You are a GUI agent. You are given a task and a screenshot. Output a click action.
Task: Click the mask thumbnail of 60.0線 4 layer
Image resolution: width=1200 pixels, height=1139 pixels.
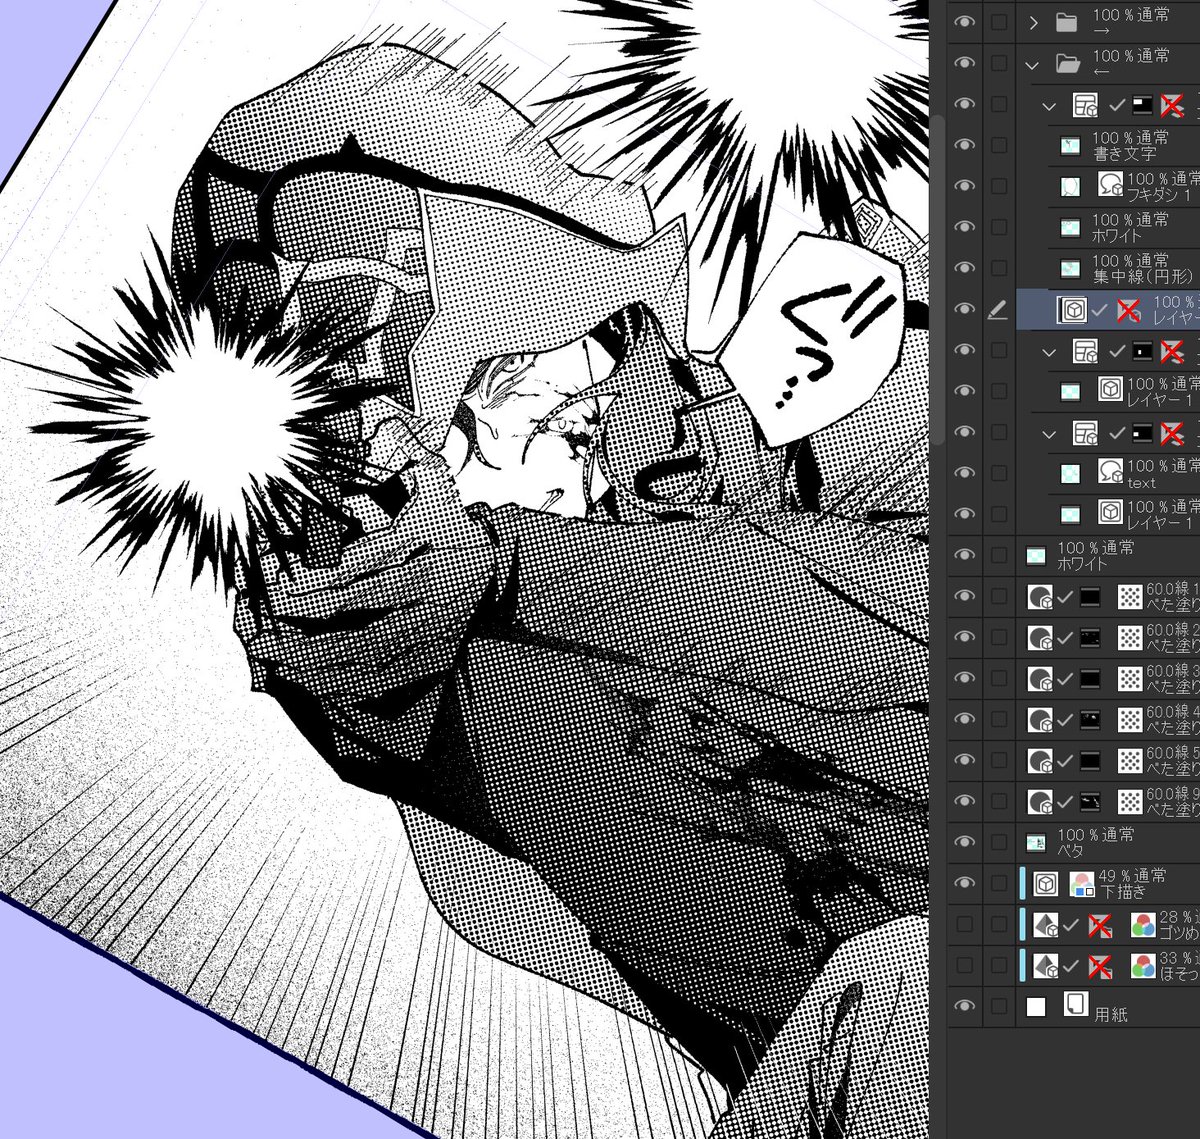point(1090,720)
